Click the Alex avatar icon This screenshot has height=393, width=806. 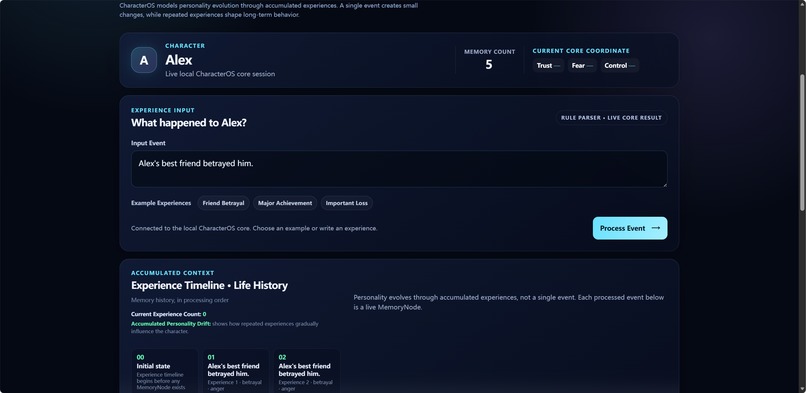144,60
